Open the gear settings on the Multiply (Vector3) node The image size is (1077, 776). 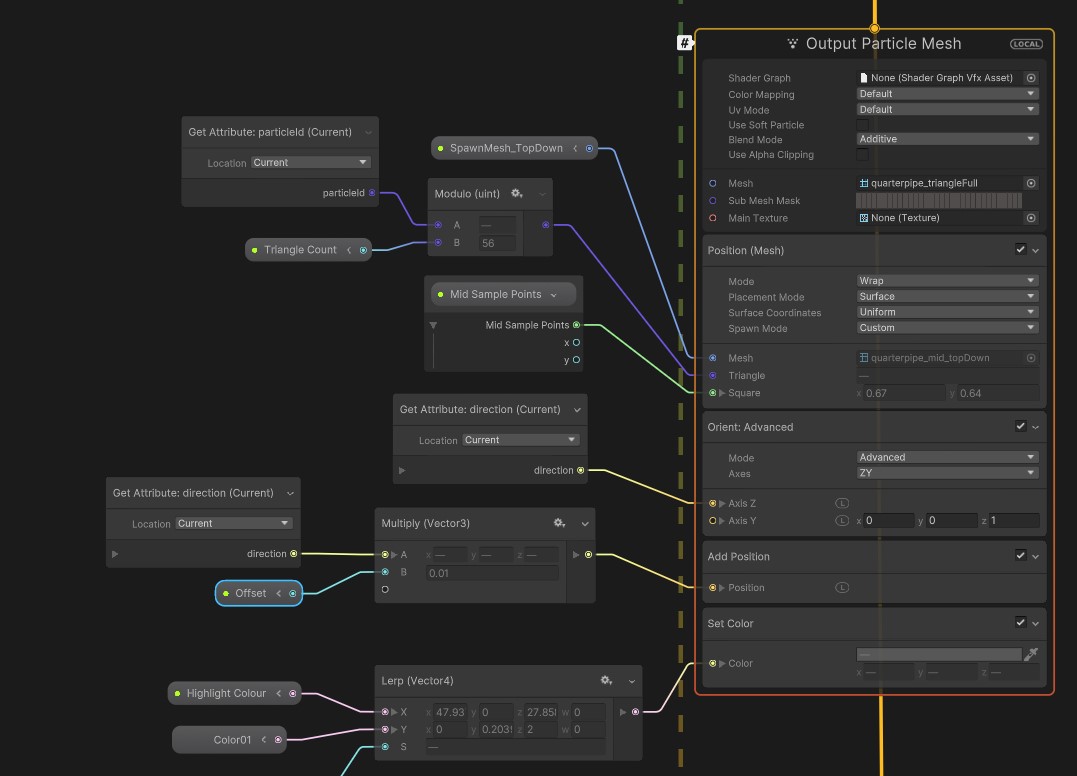pyautogui.click(x=559, y=522)
